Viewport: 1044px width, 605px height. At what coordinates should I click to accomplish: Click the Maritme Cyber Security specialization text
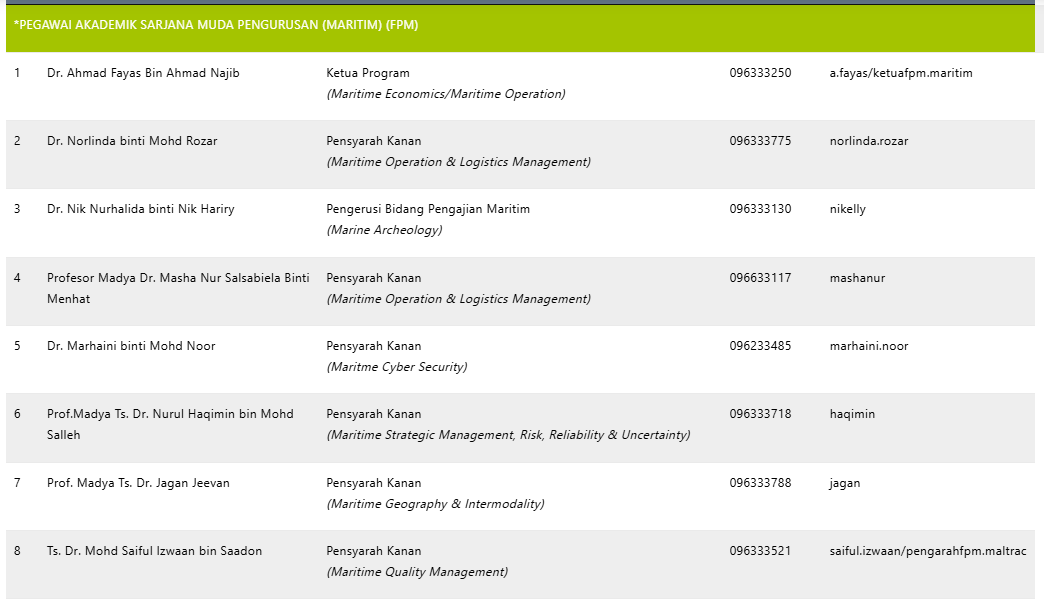click(397, 367)
